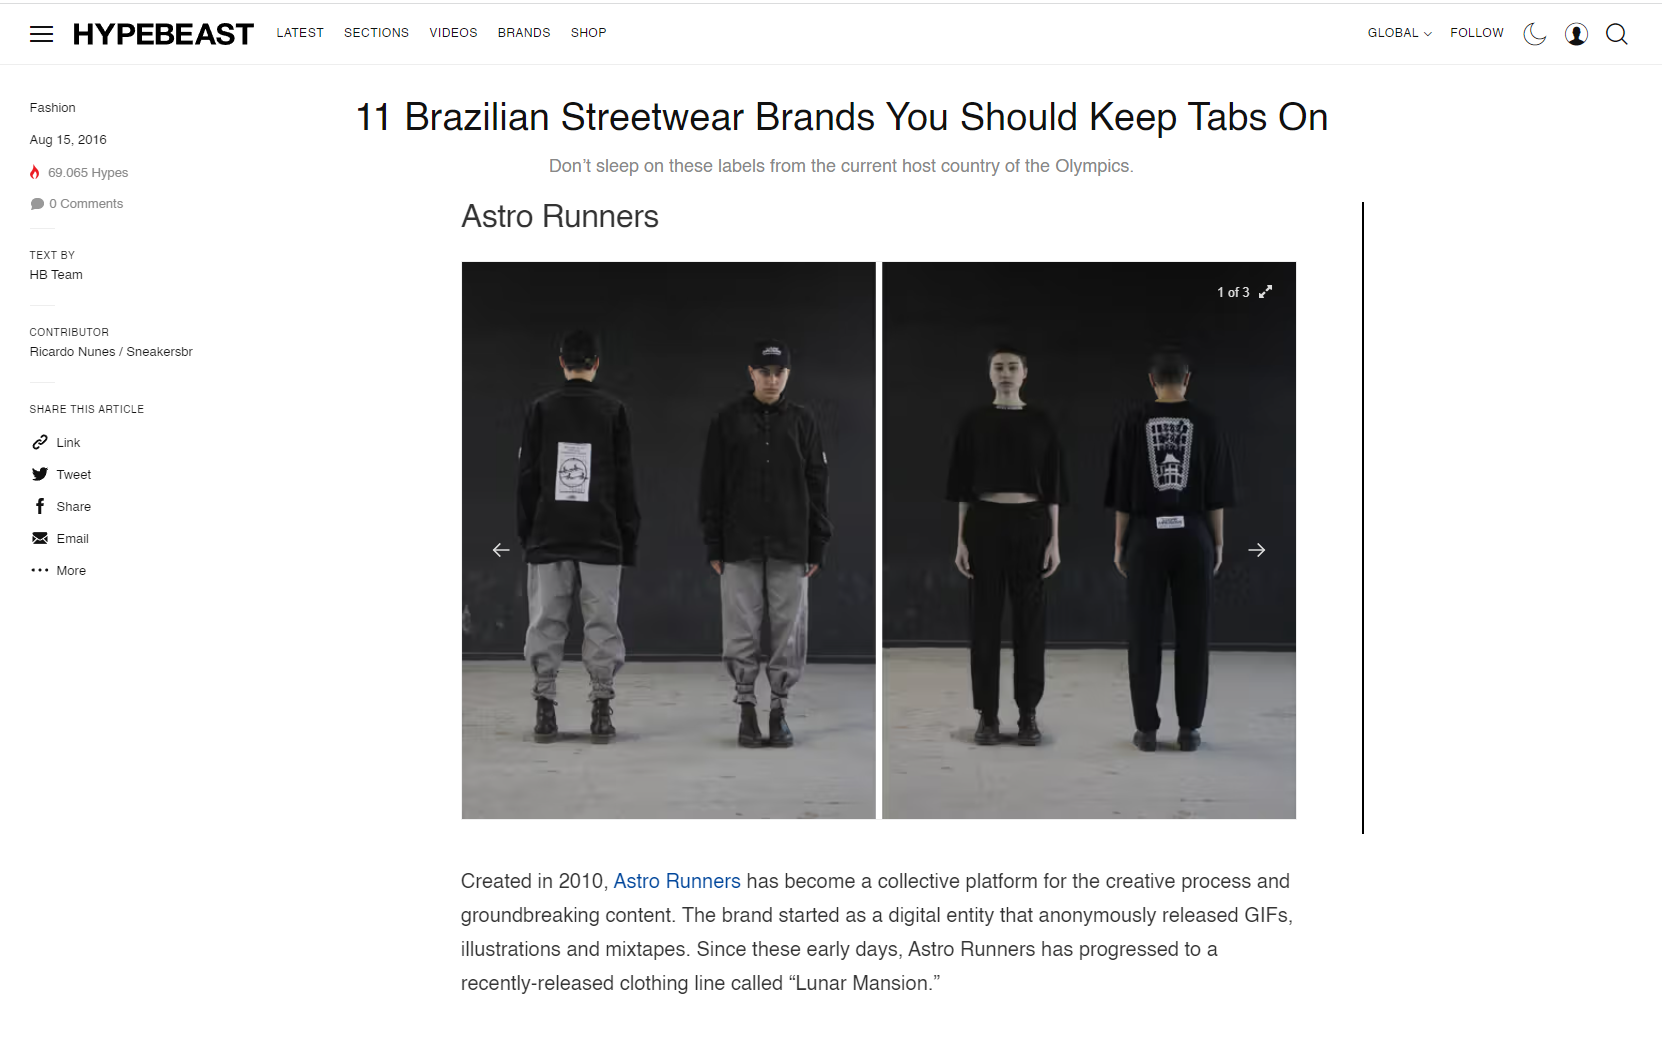Screen dimensions: 1662x1059
Task: Open the Follow menu
Action: coord(1477,33)
